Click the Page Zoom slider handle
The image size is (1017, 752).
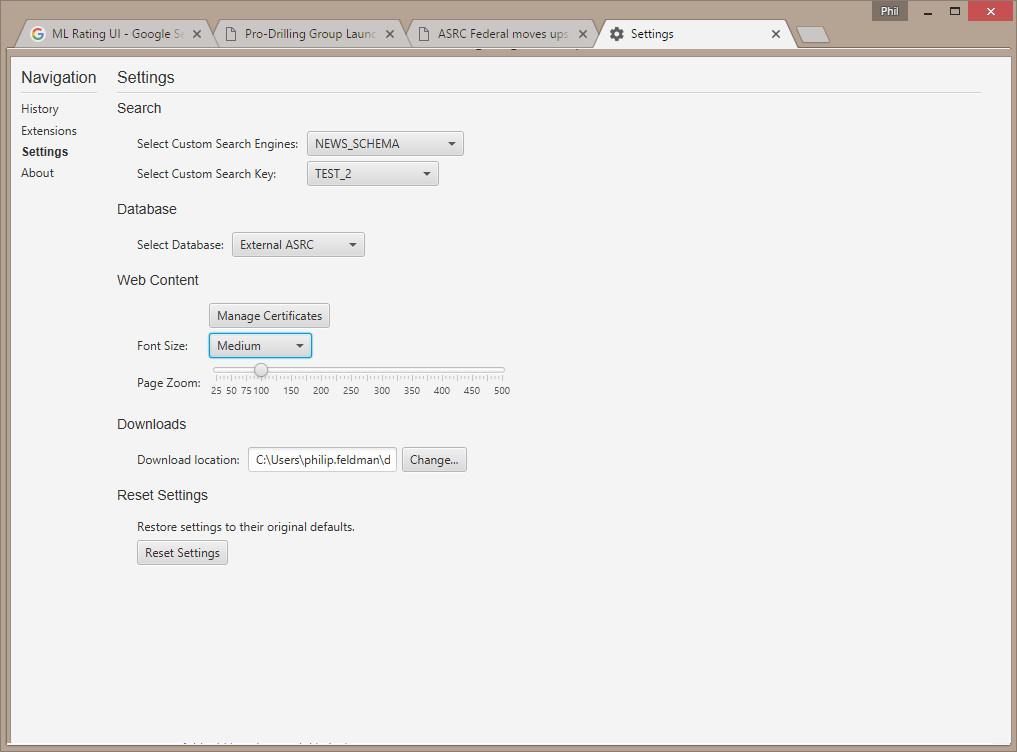[261, 370]
